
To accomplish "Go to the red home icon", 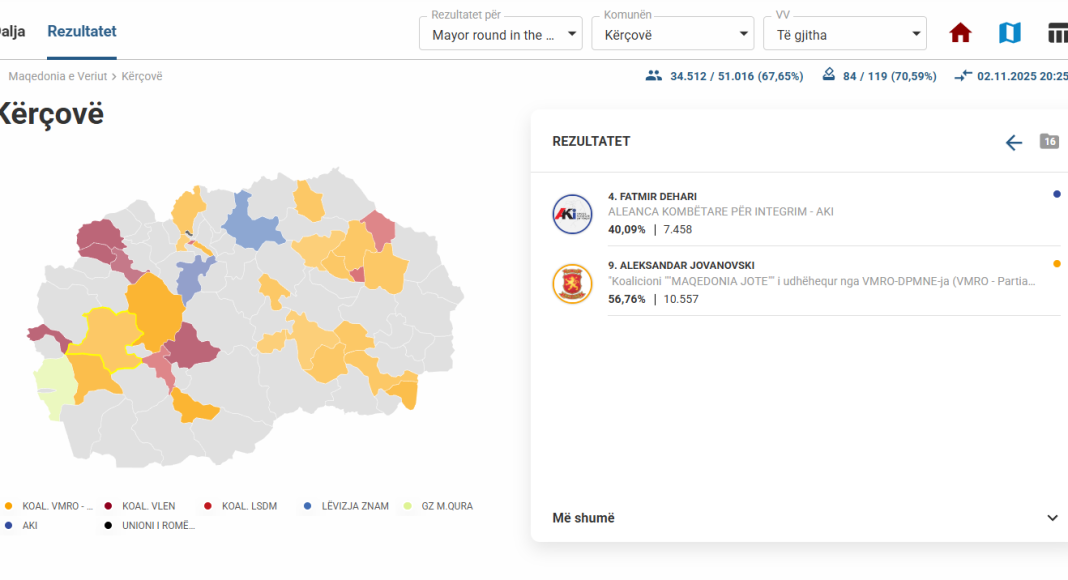I will (x=960, y=33).
